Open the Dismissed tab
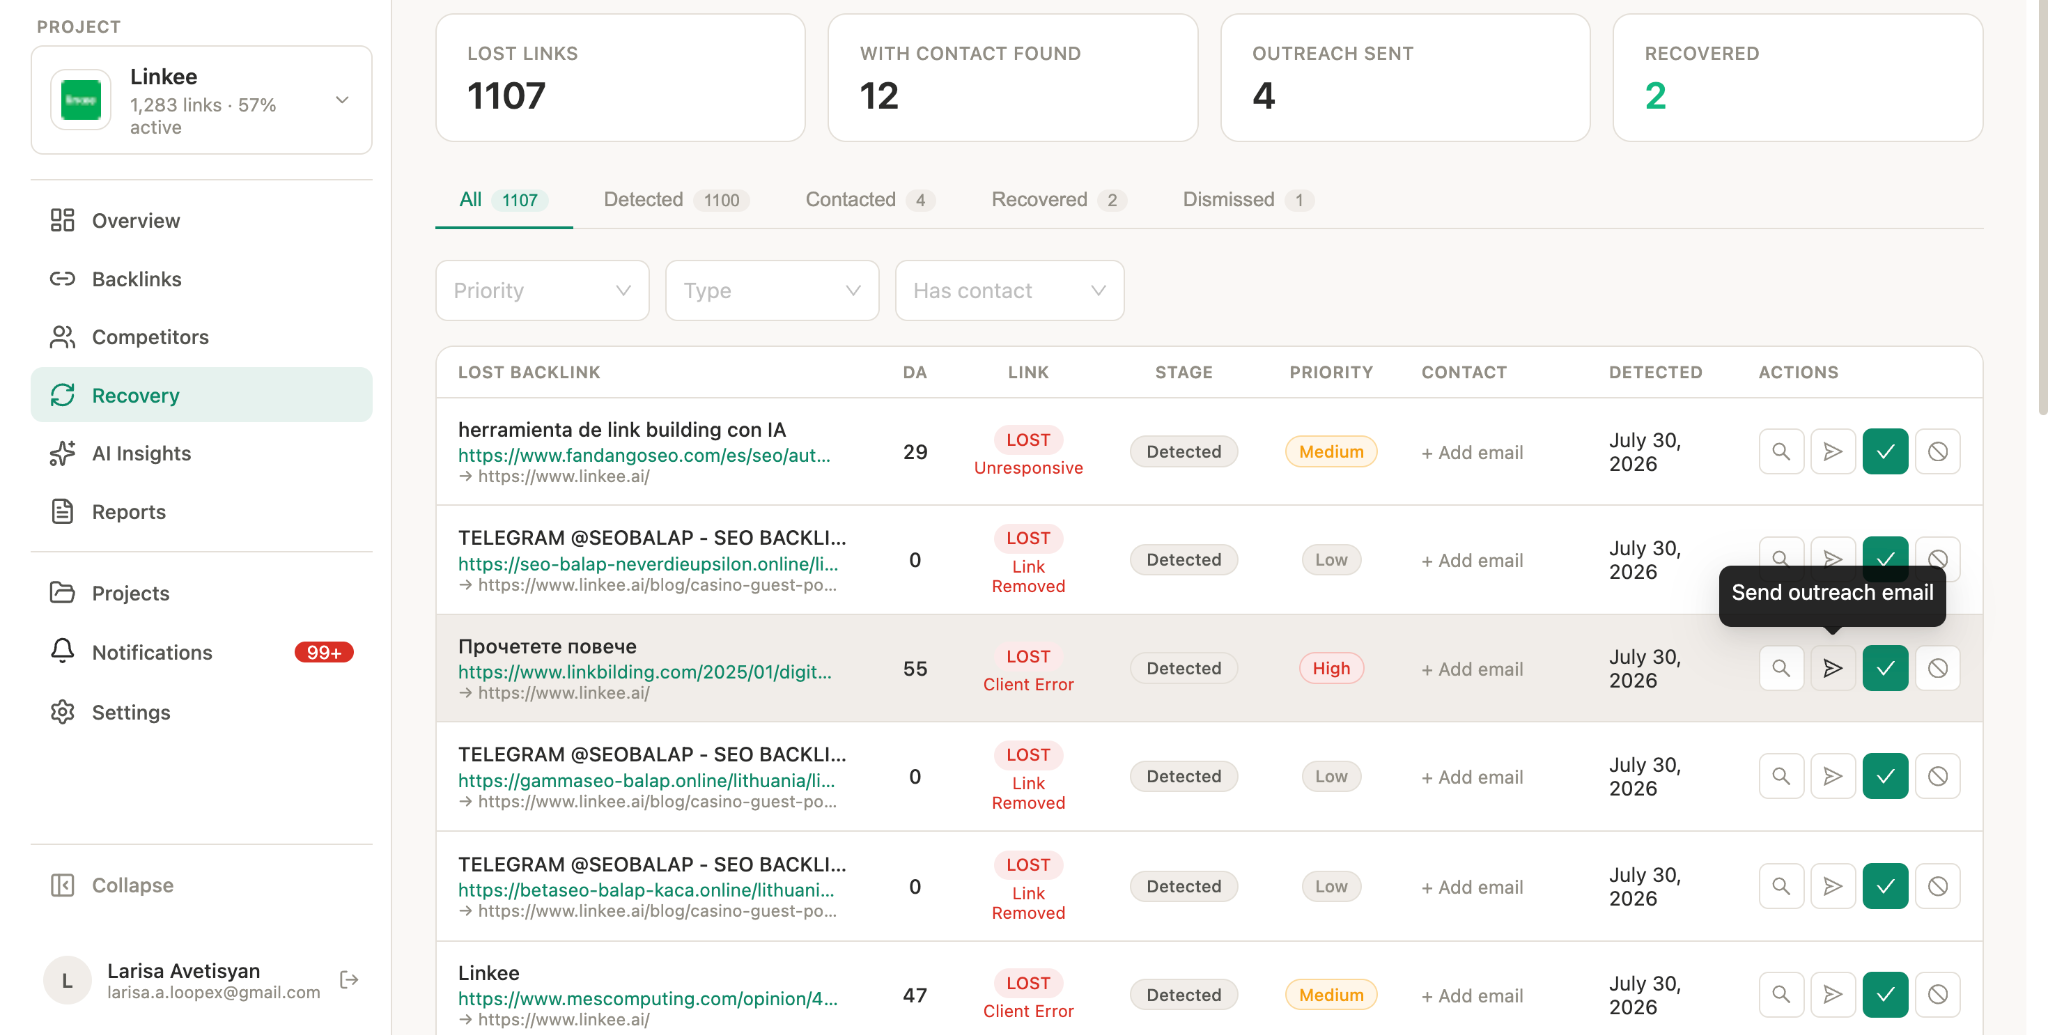This screenshot has width=2048, height=1035. 1248,200
